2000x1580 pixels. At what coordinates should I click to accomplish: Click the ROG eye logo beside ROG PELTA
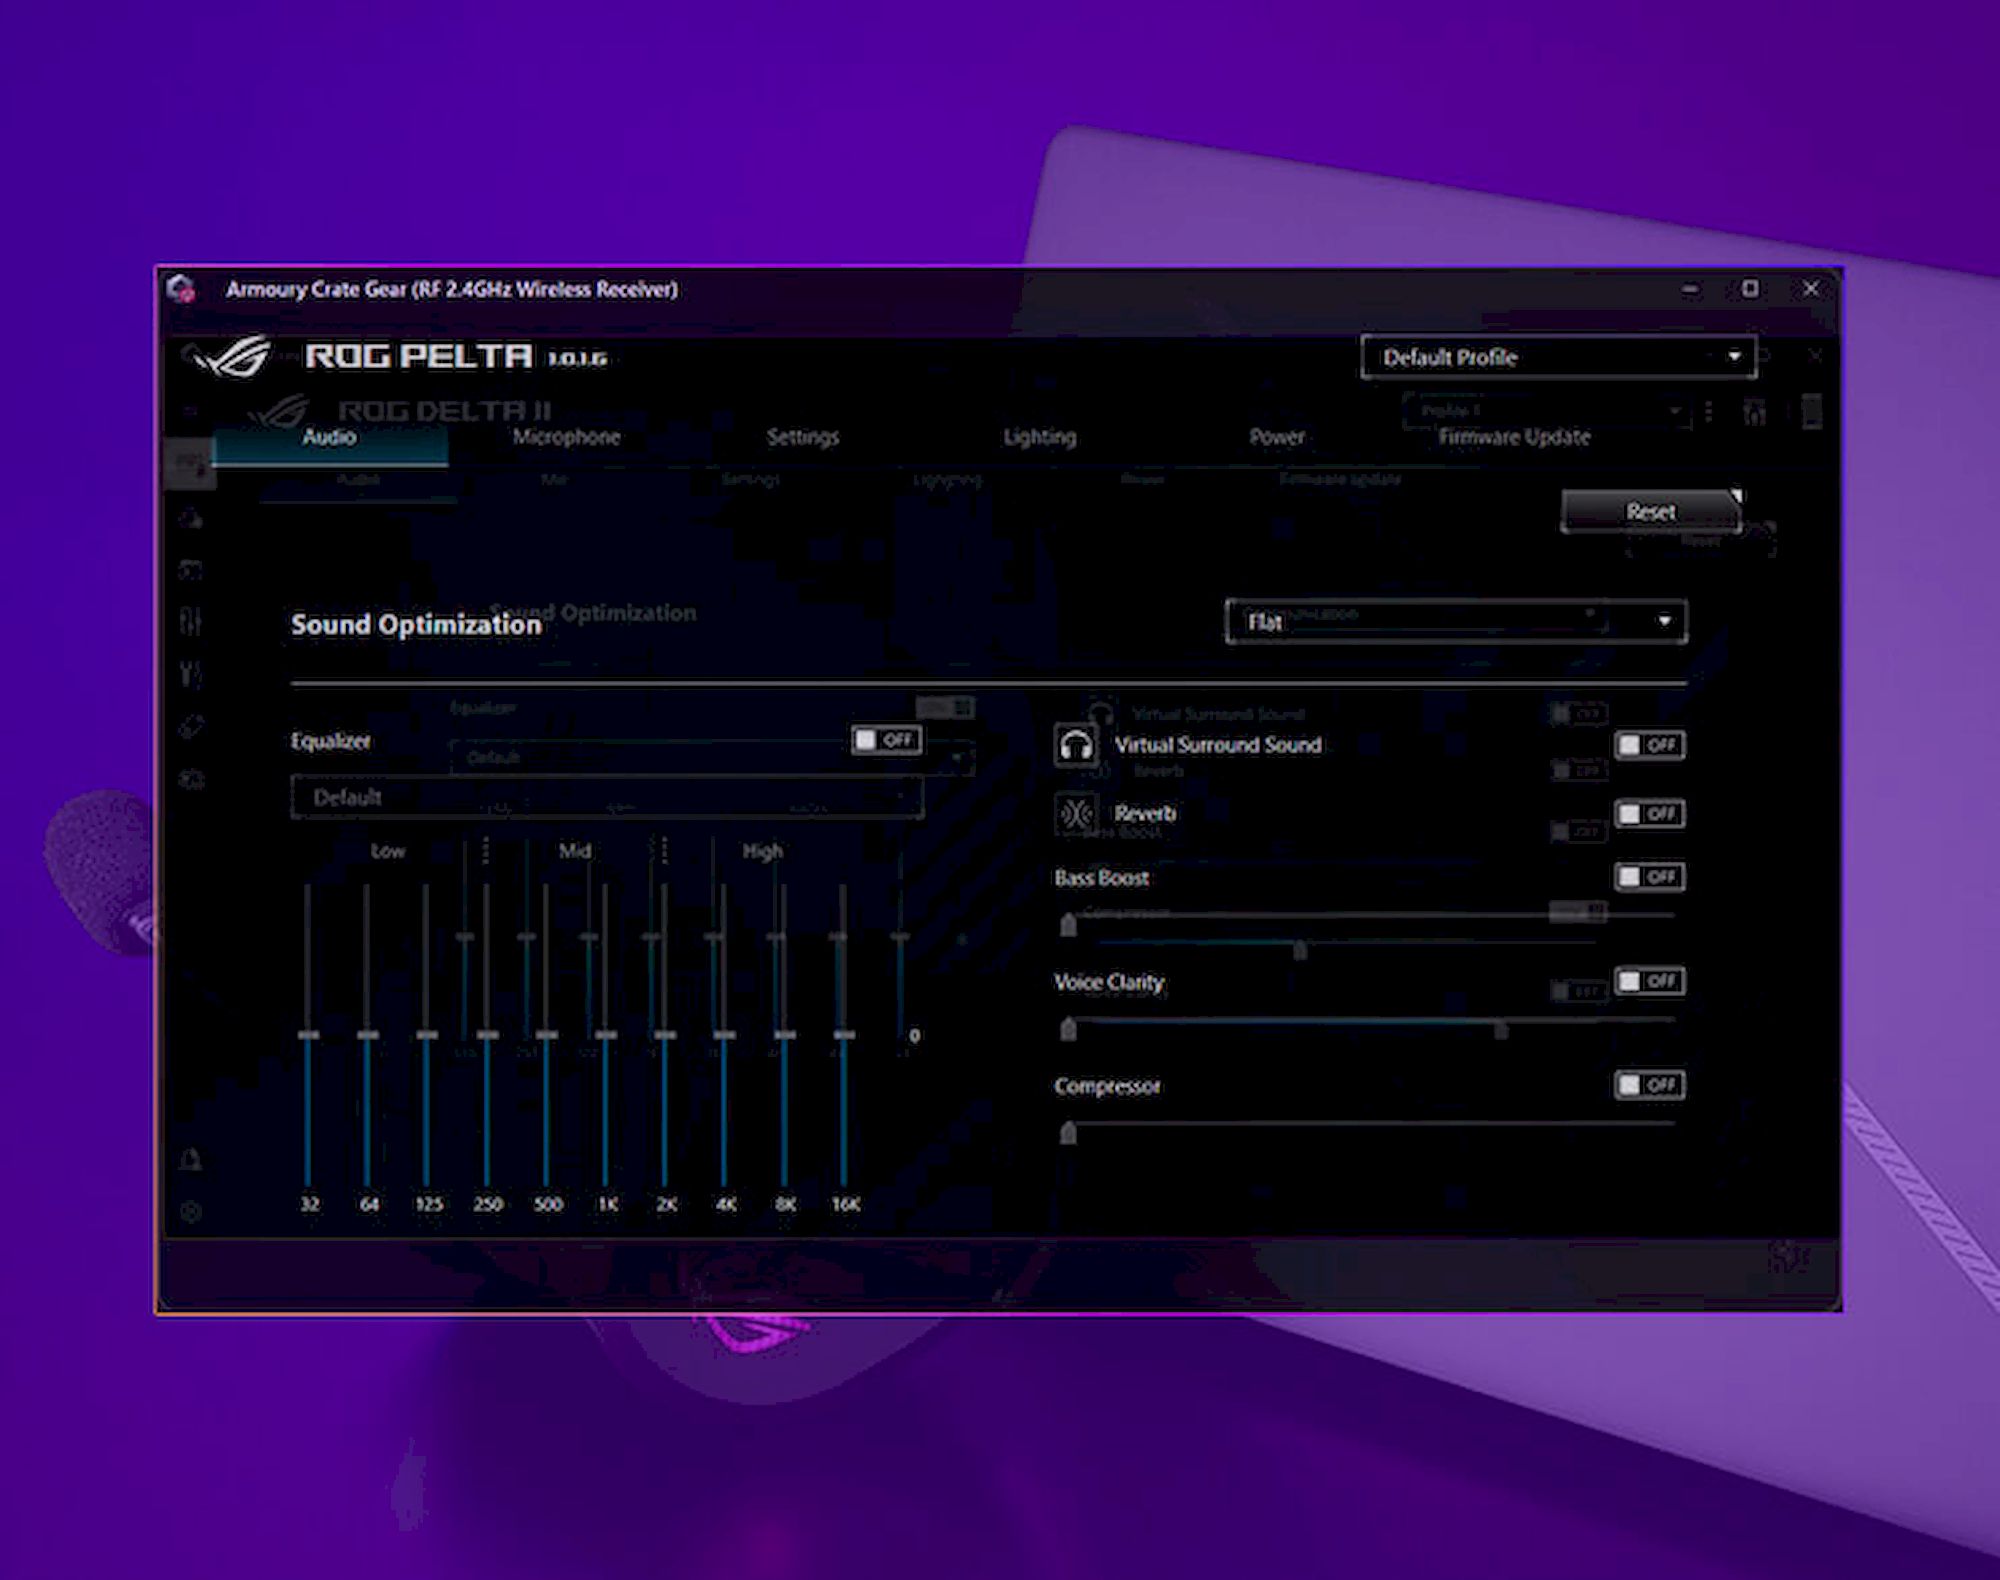[x=231, y=356]
